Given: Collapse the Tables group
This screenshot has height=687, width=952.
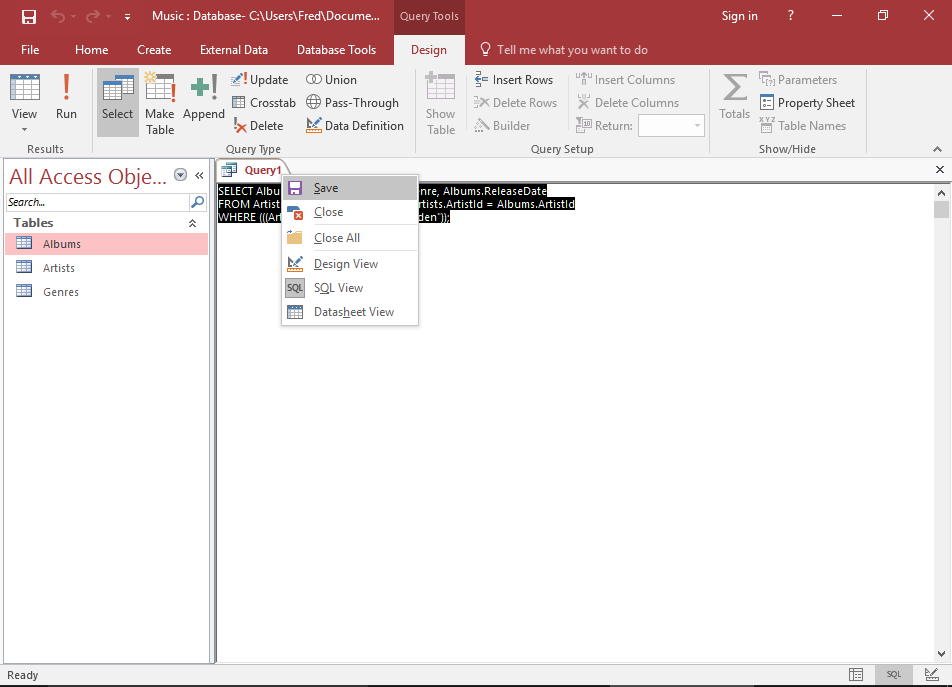Looking at the screenshot, I should (192, 223).
